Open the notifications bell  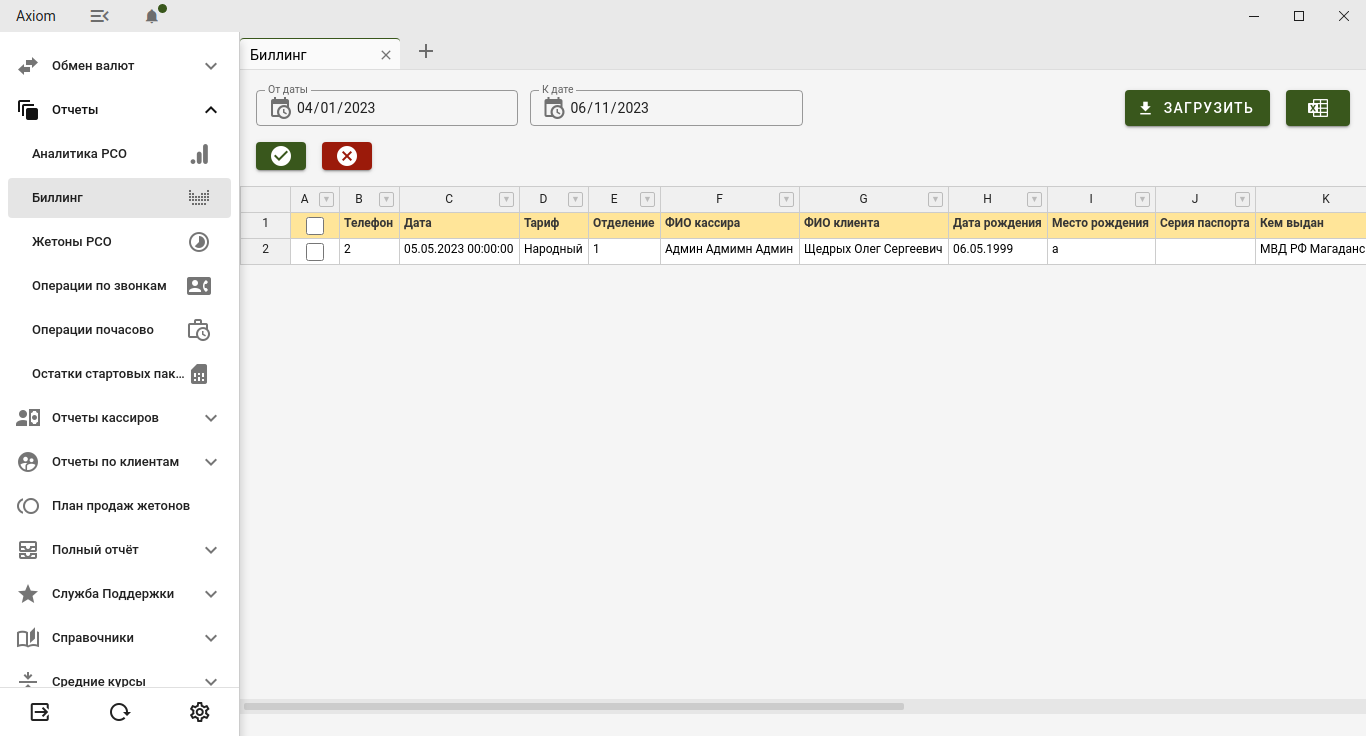(152, 16)
